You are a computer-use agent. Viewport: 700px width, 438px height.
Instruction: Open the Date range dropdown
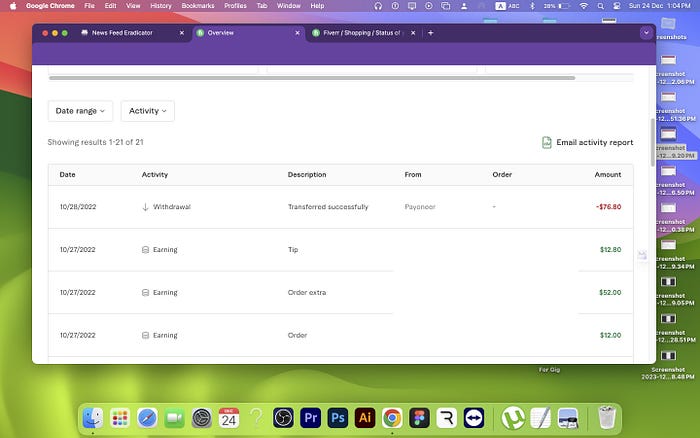click(x=80, y=111)
